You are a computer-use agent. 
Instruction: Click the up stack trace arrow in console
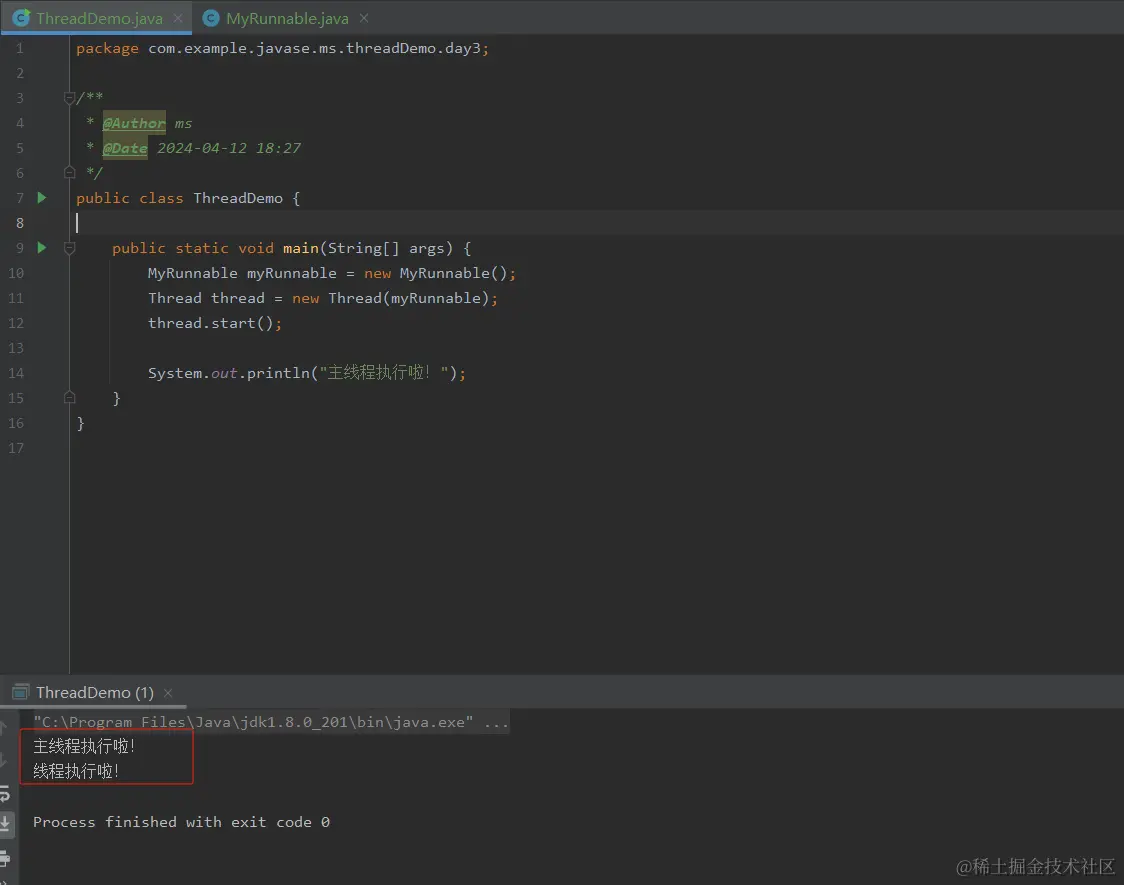pos(4,728)
